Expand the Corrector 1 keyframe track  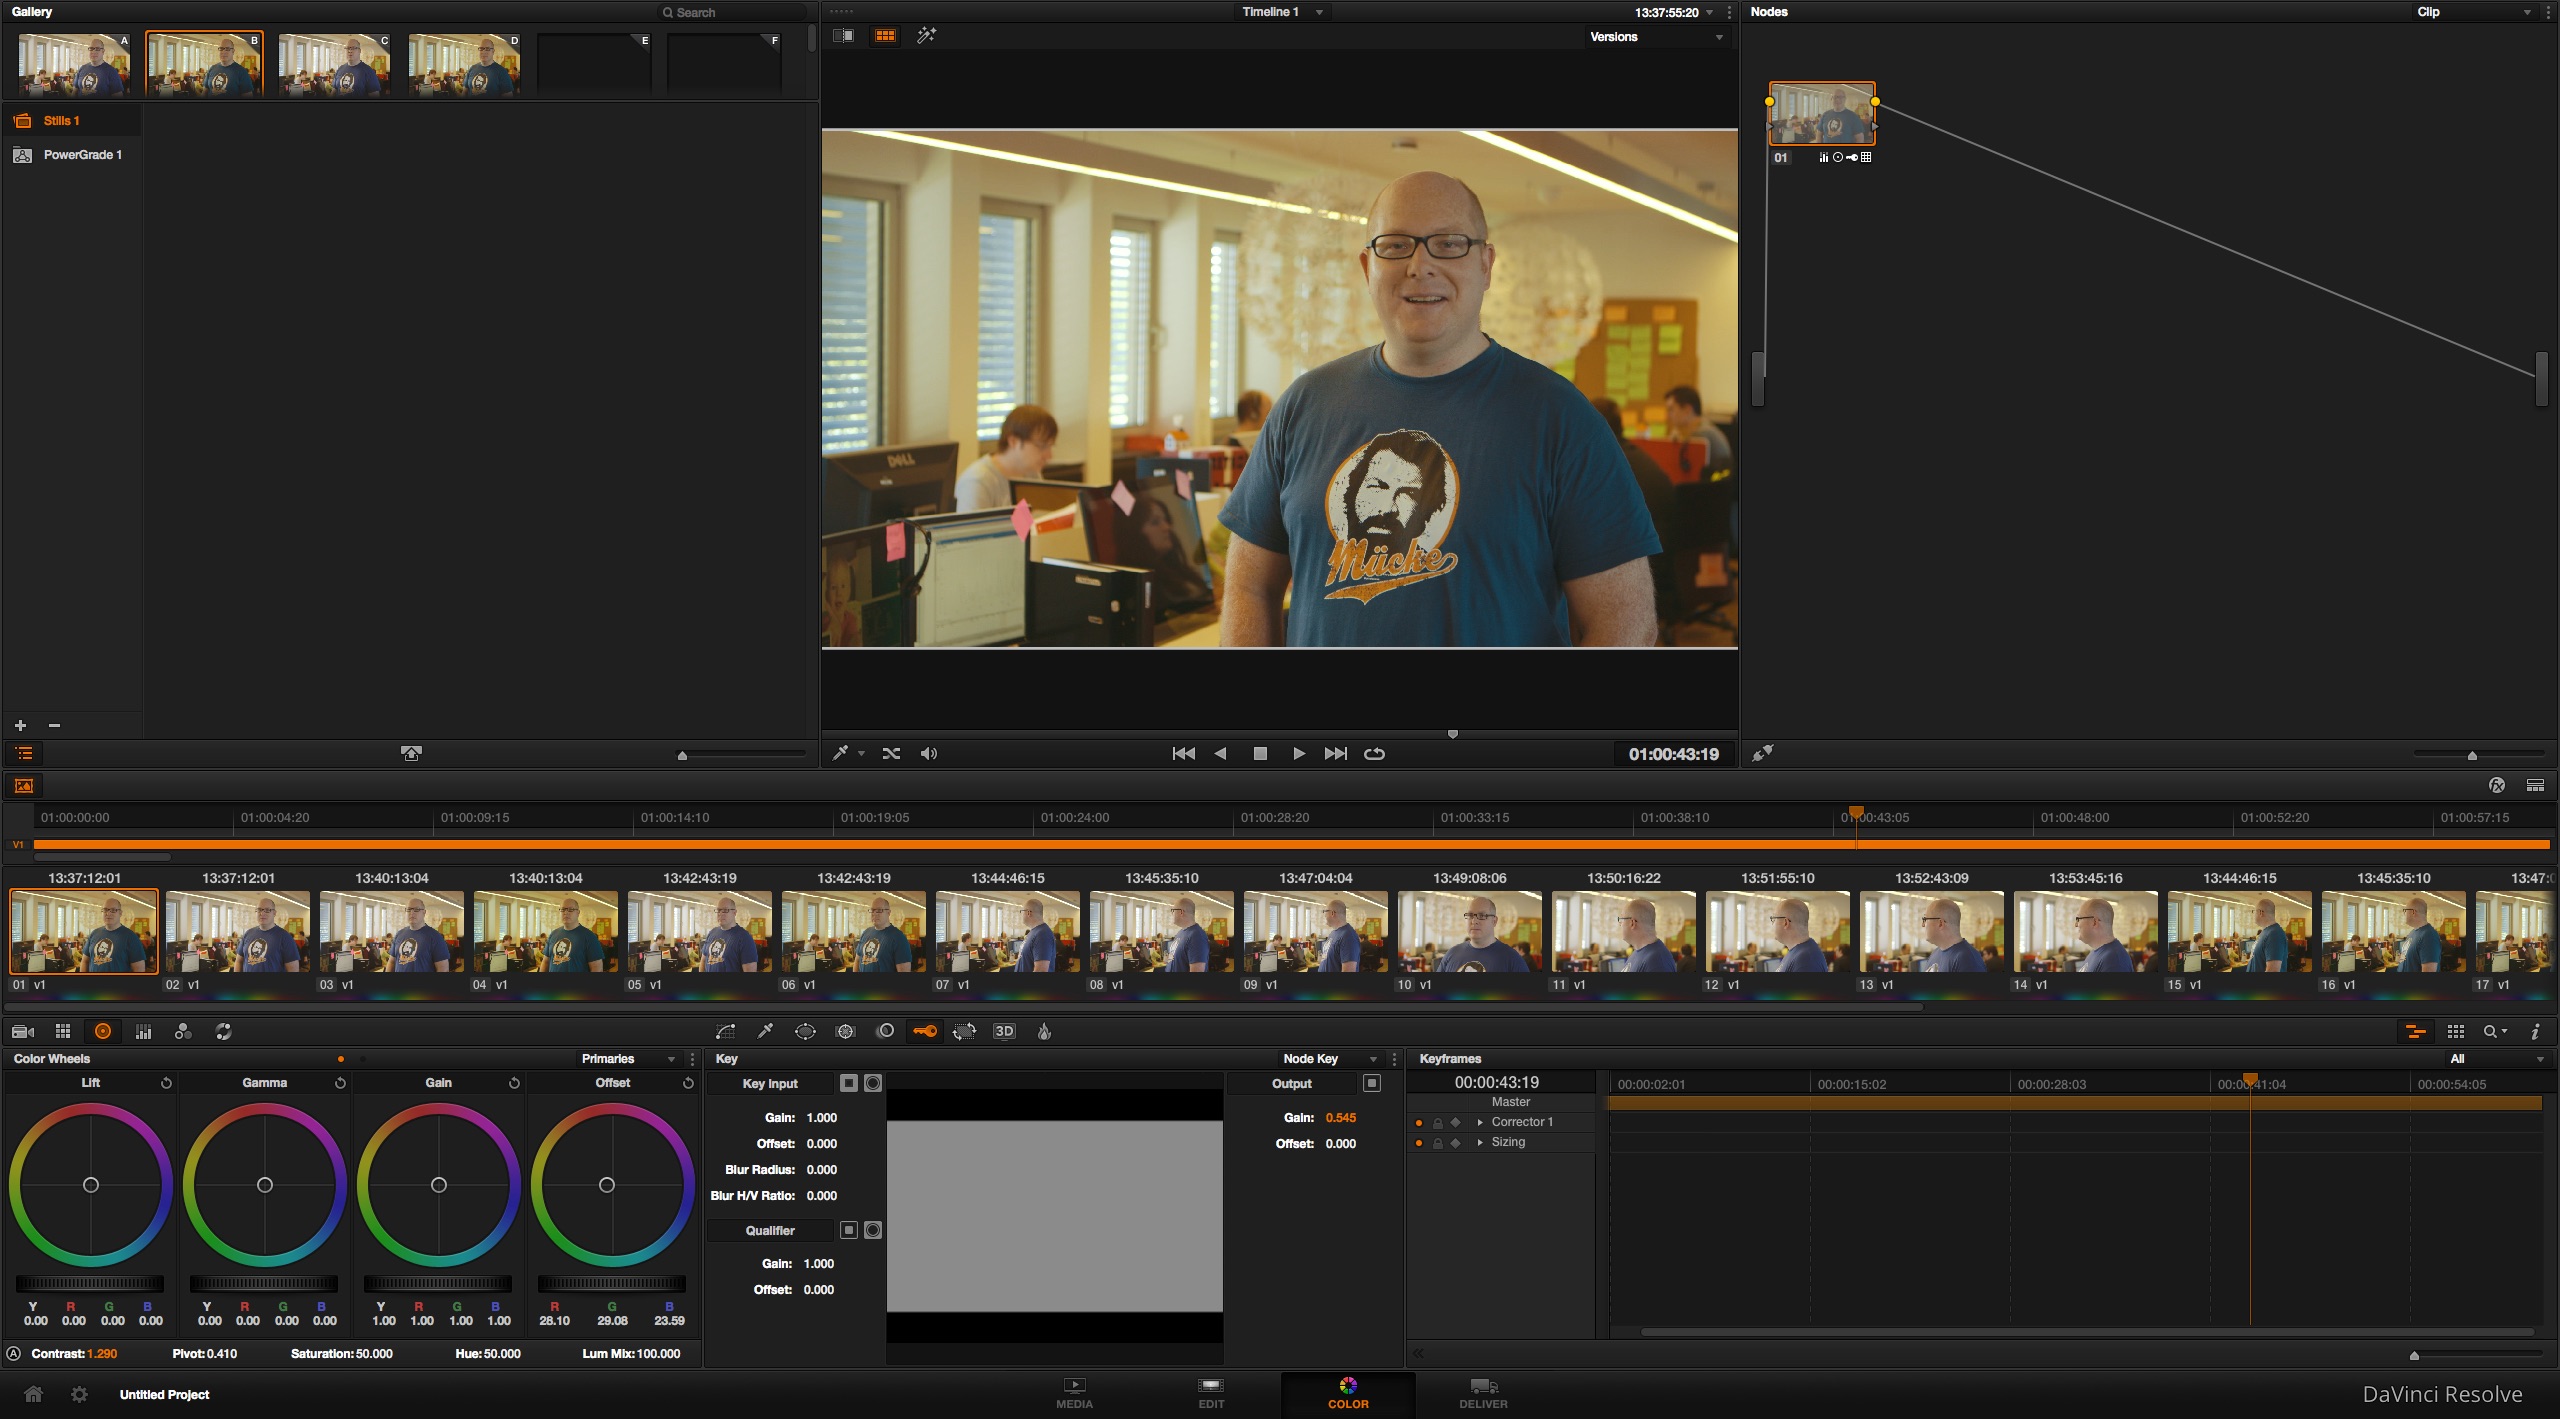pyautogui.click(x=1480, y=1122)
